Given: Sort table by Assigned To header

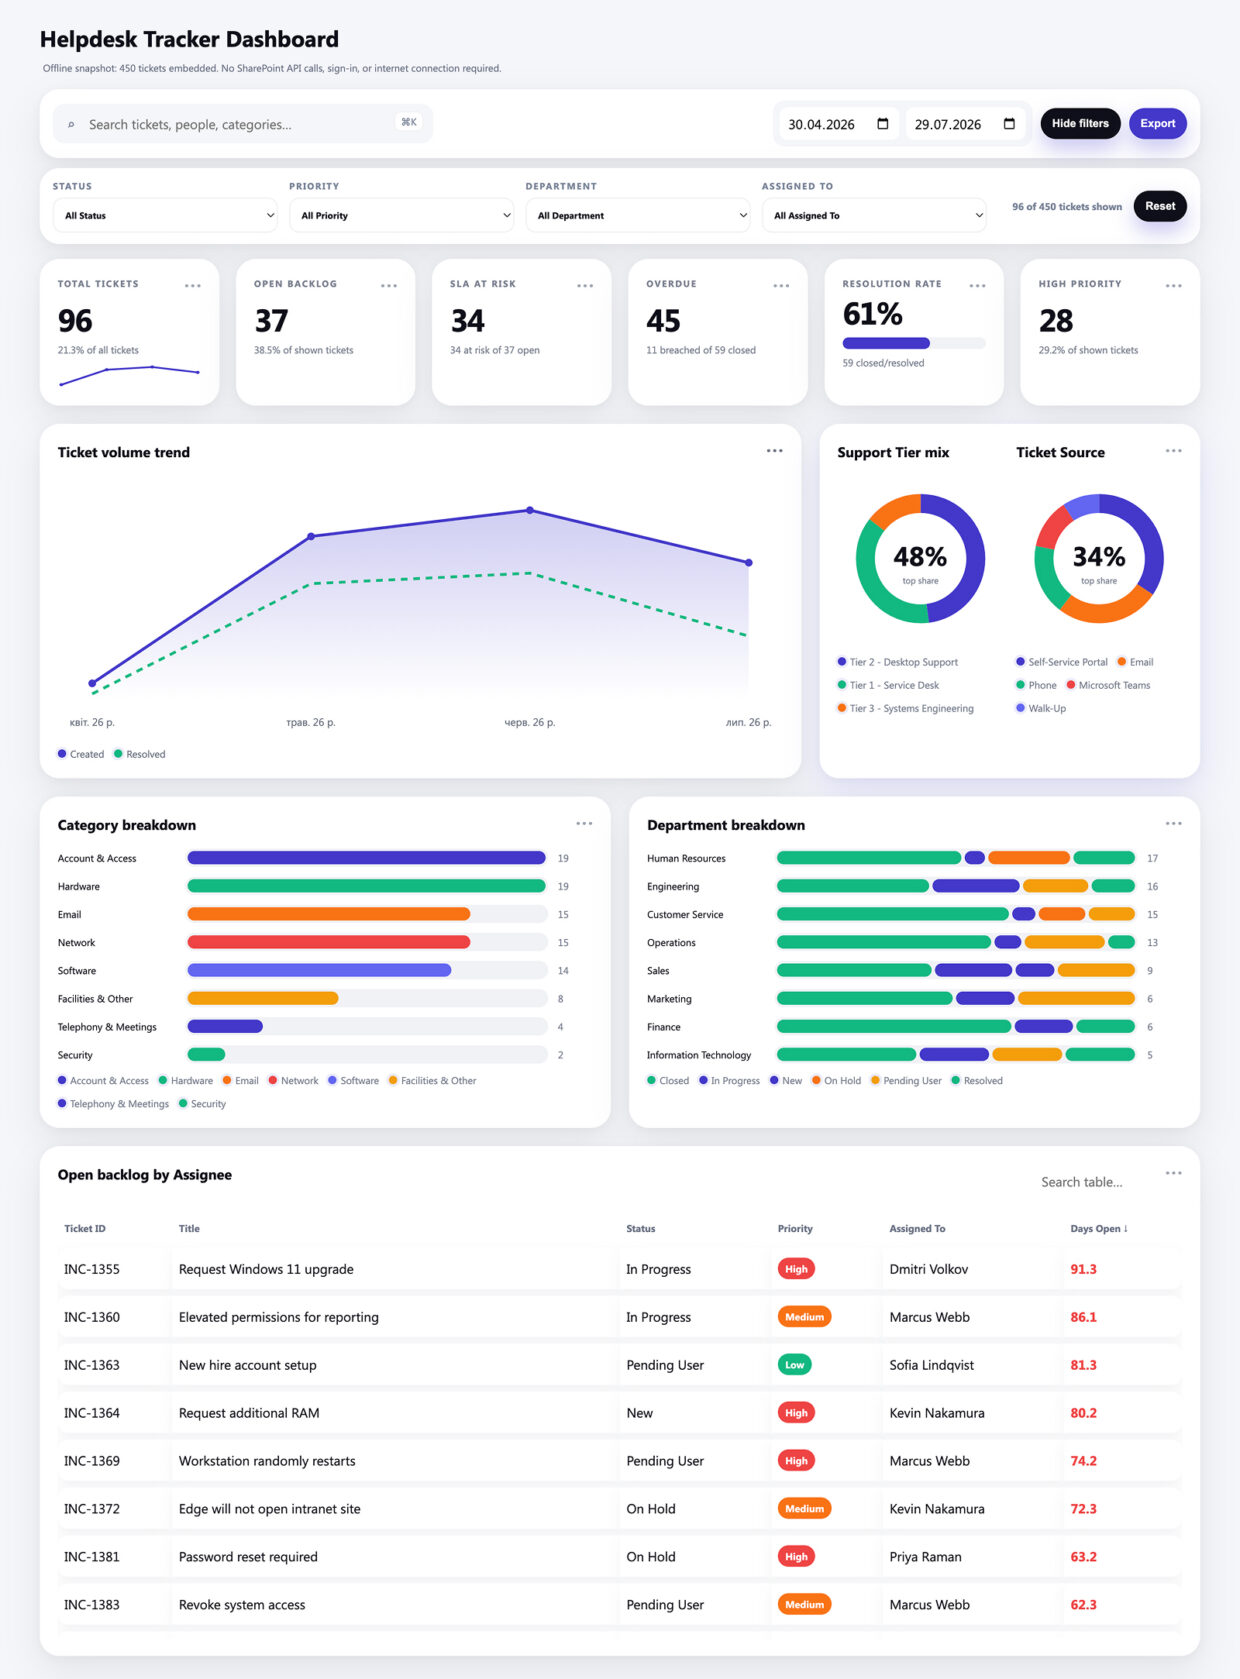Looking at the screenshot, I should coord(917,1229).
